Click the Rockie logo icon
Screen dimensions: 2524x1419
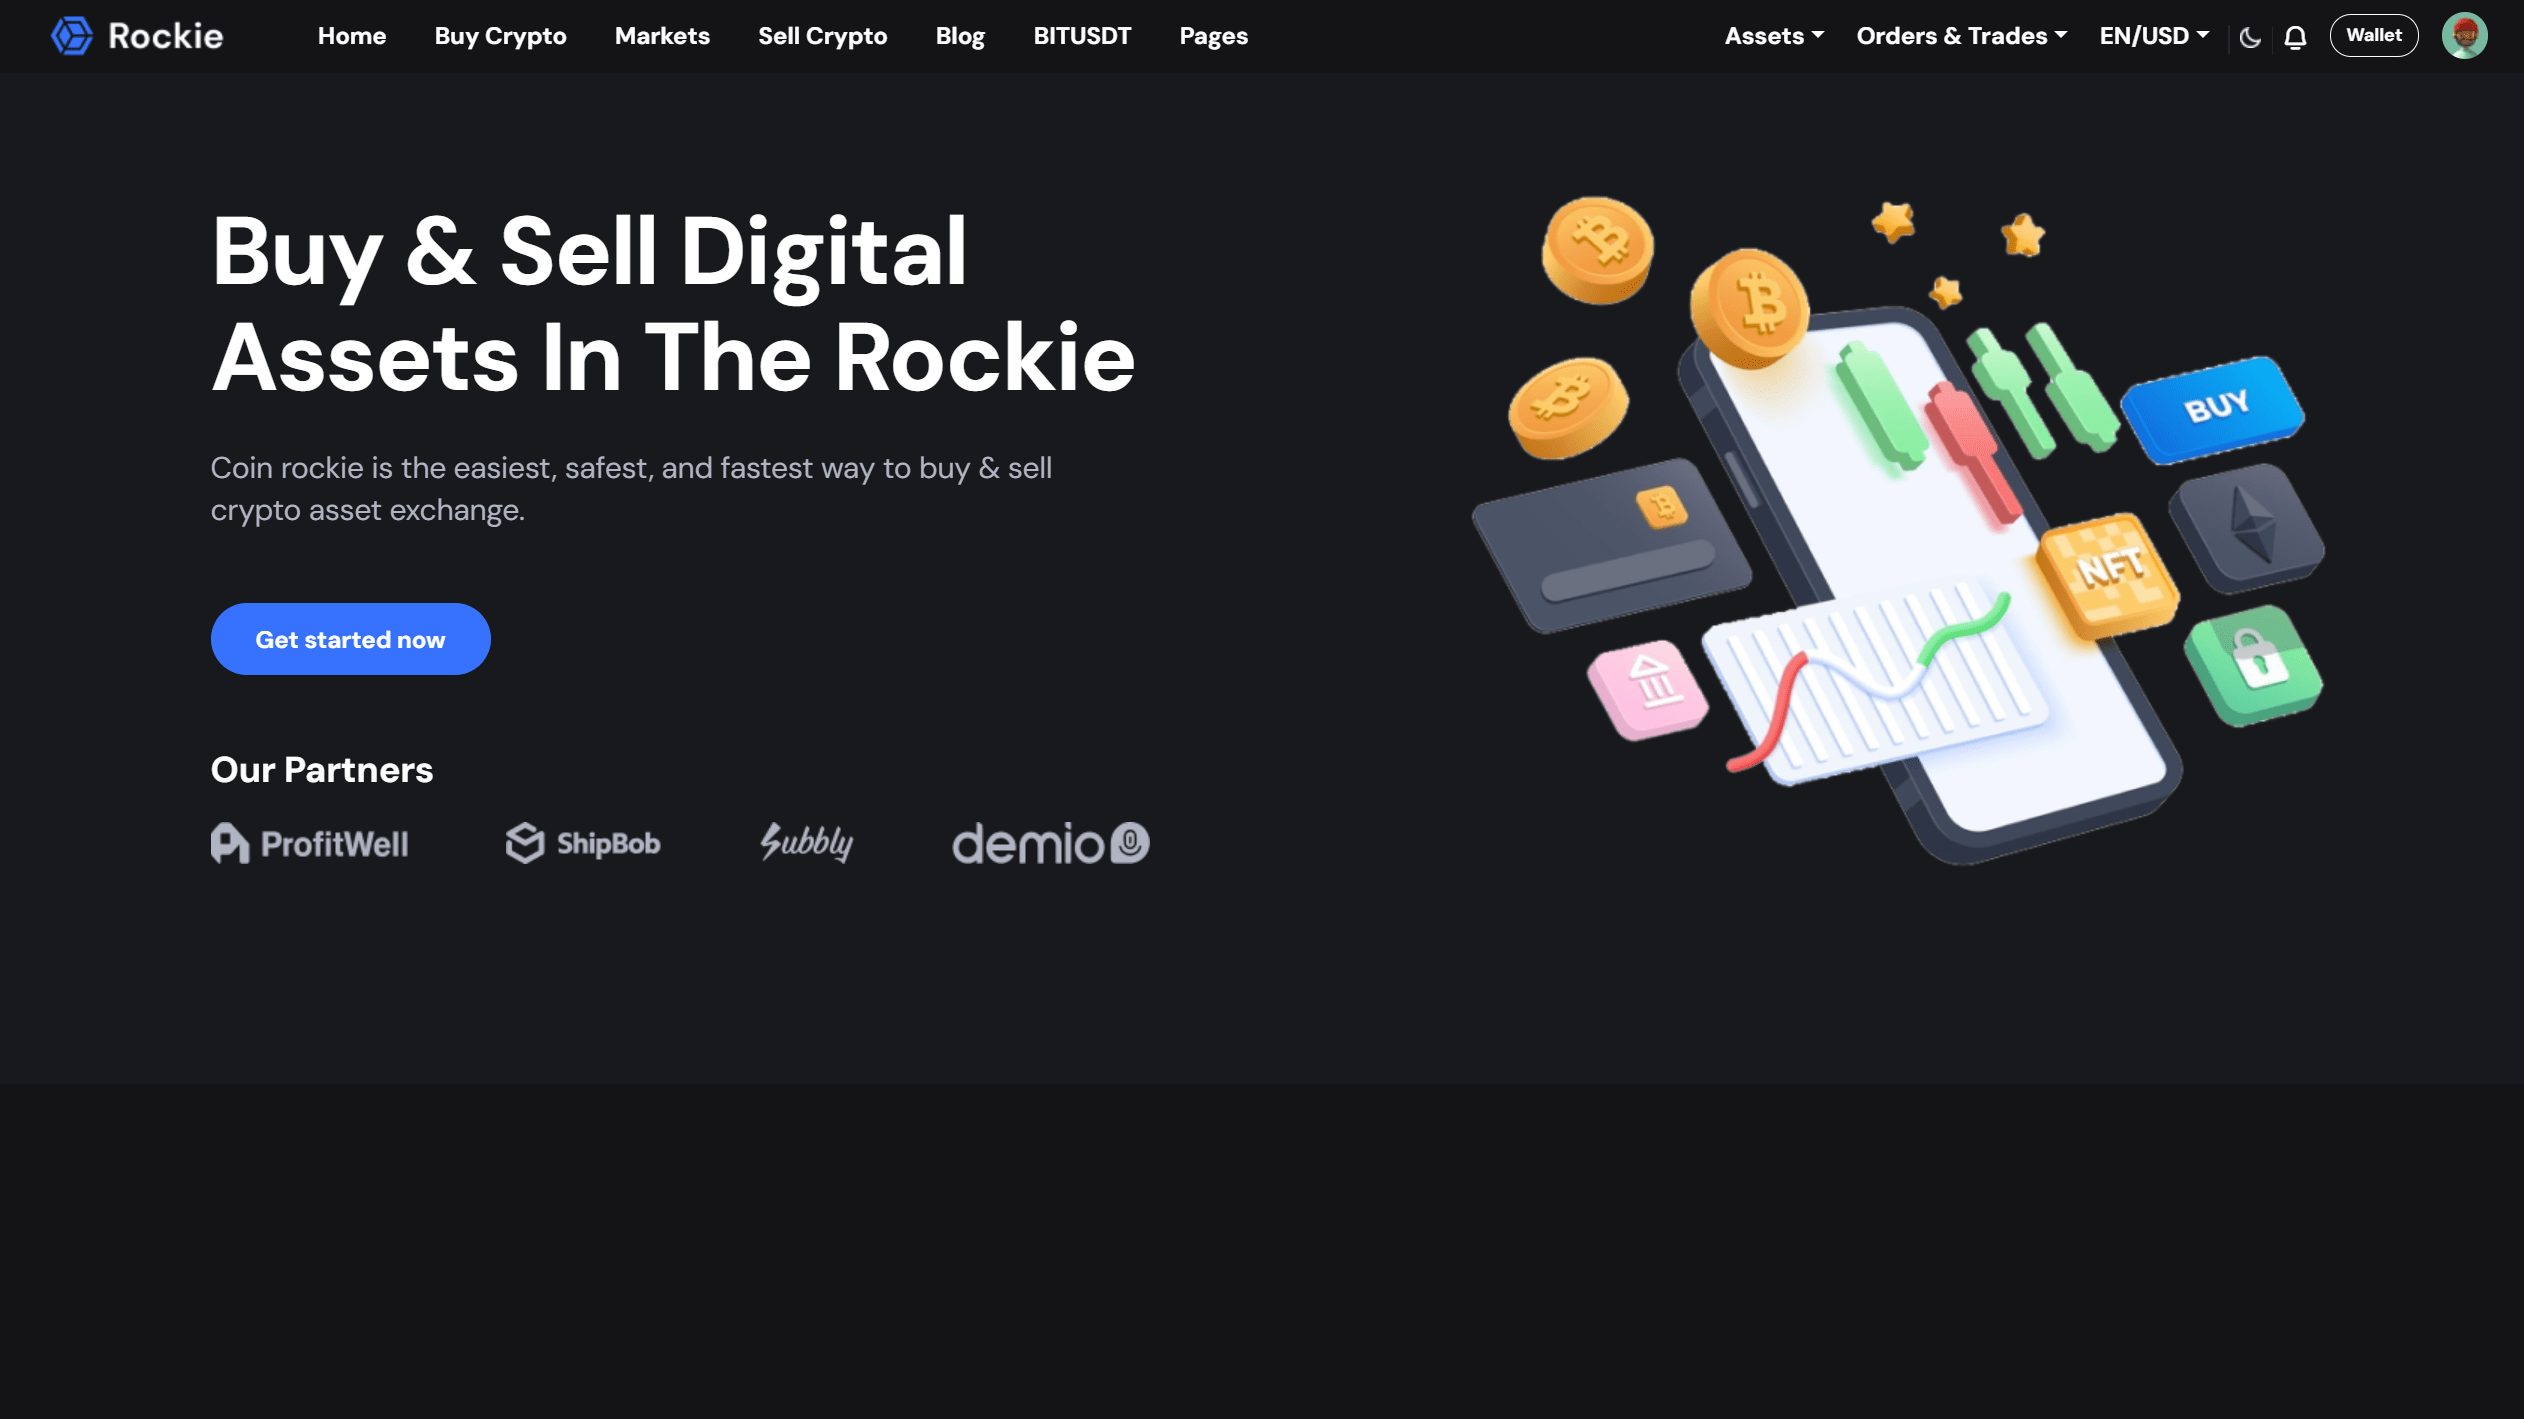(73, 35)
